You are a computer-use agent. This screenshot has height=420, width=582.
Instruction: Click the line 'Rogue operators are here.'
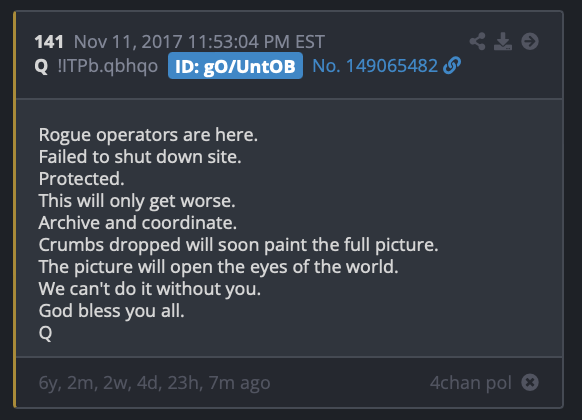click(x=148, y=134)
